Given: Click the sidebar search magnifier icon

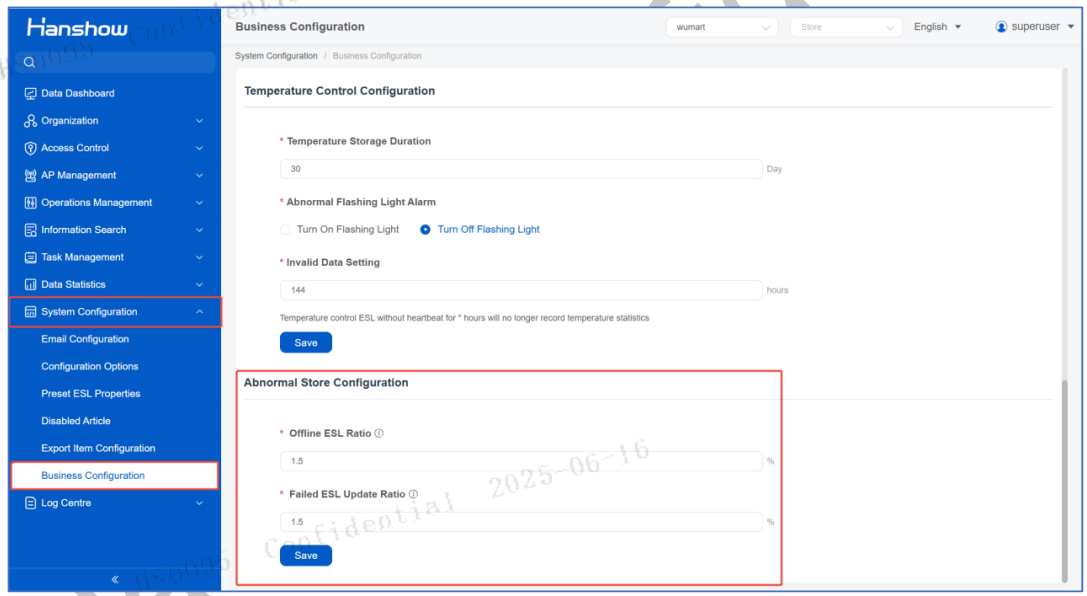Looking at the screenshot, I should [x=29, y=62].
